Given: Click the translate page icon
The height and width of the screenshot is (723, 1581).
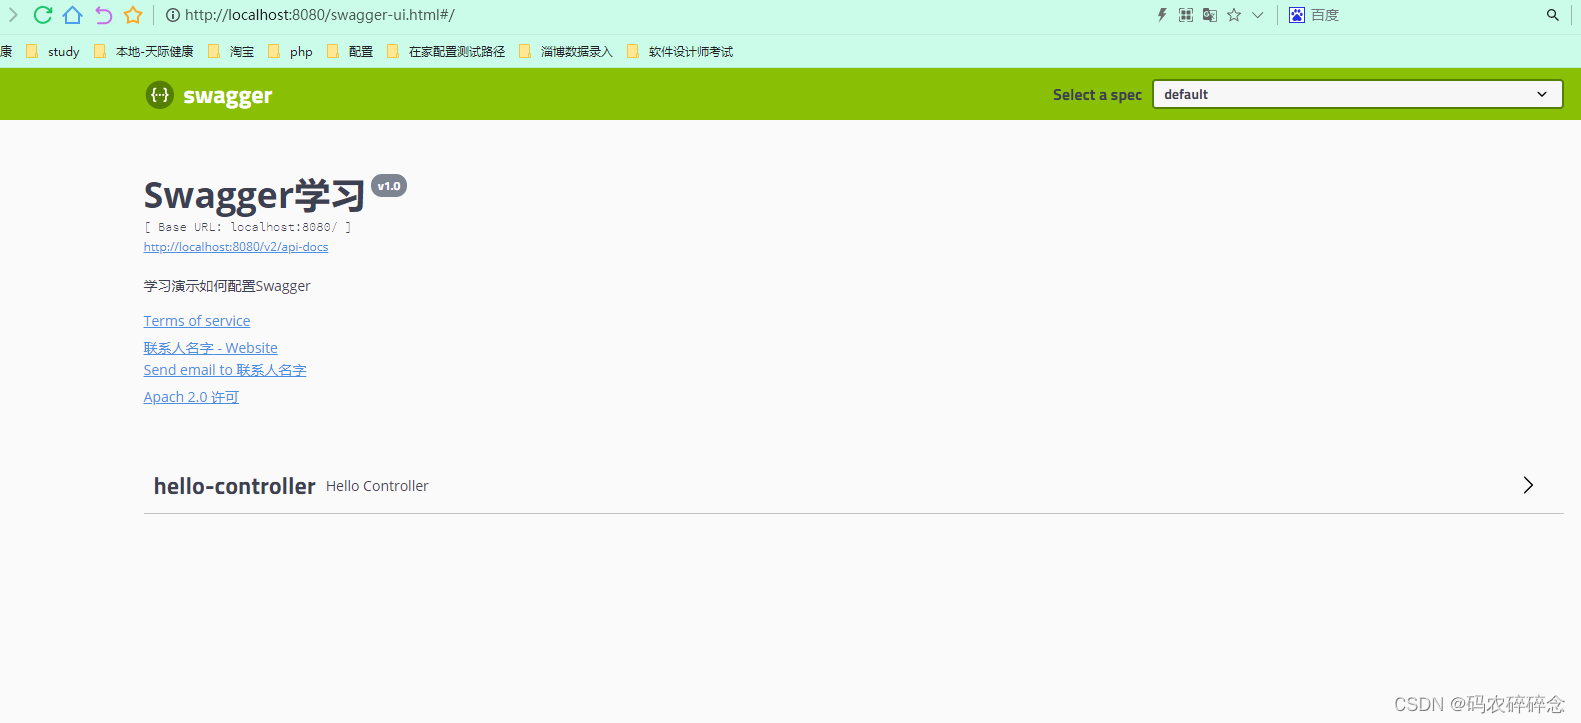Looking at the screenshot, I should click(x=1210, y=15).
